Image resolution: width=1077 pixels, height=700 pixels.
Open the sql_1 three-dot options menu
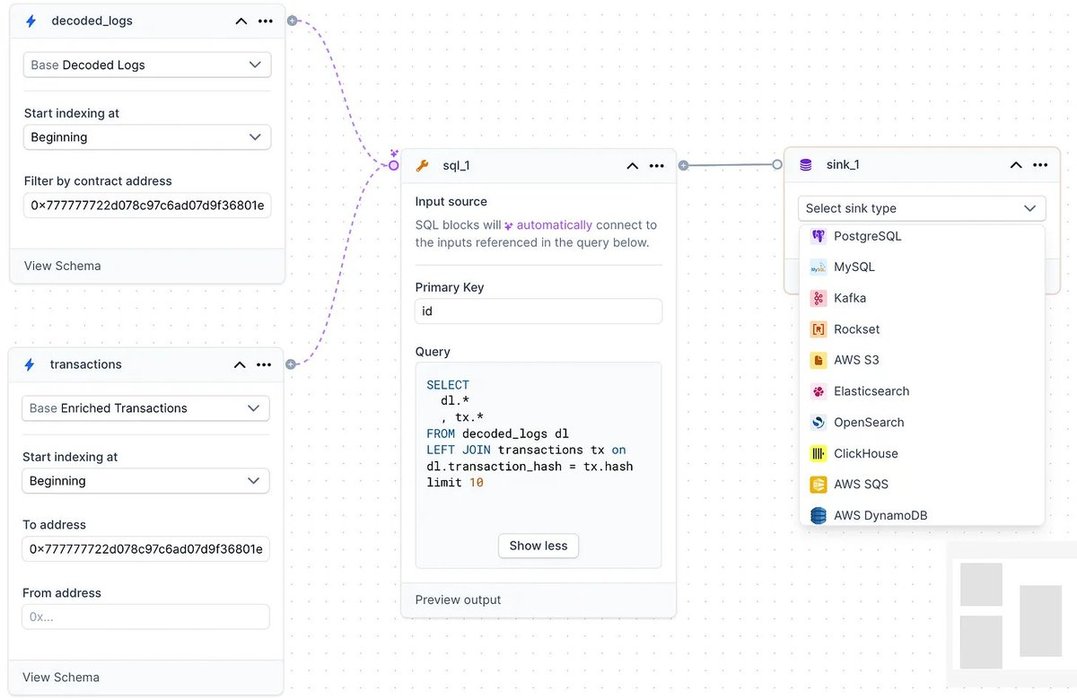pos(656,166)
